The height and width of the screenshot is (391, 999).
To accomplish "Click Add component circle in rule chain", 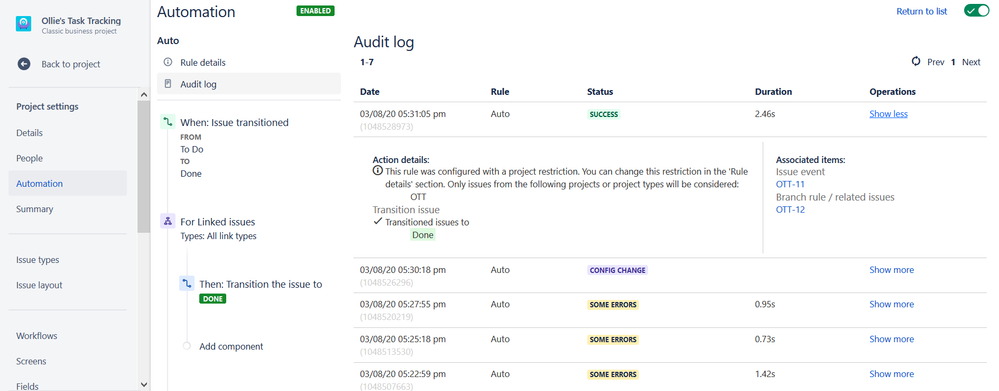I will [x=187, y=346].
